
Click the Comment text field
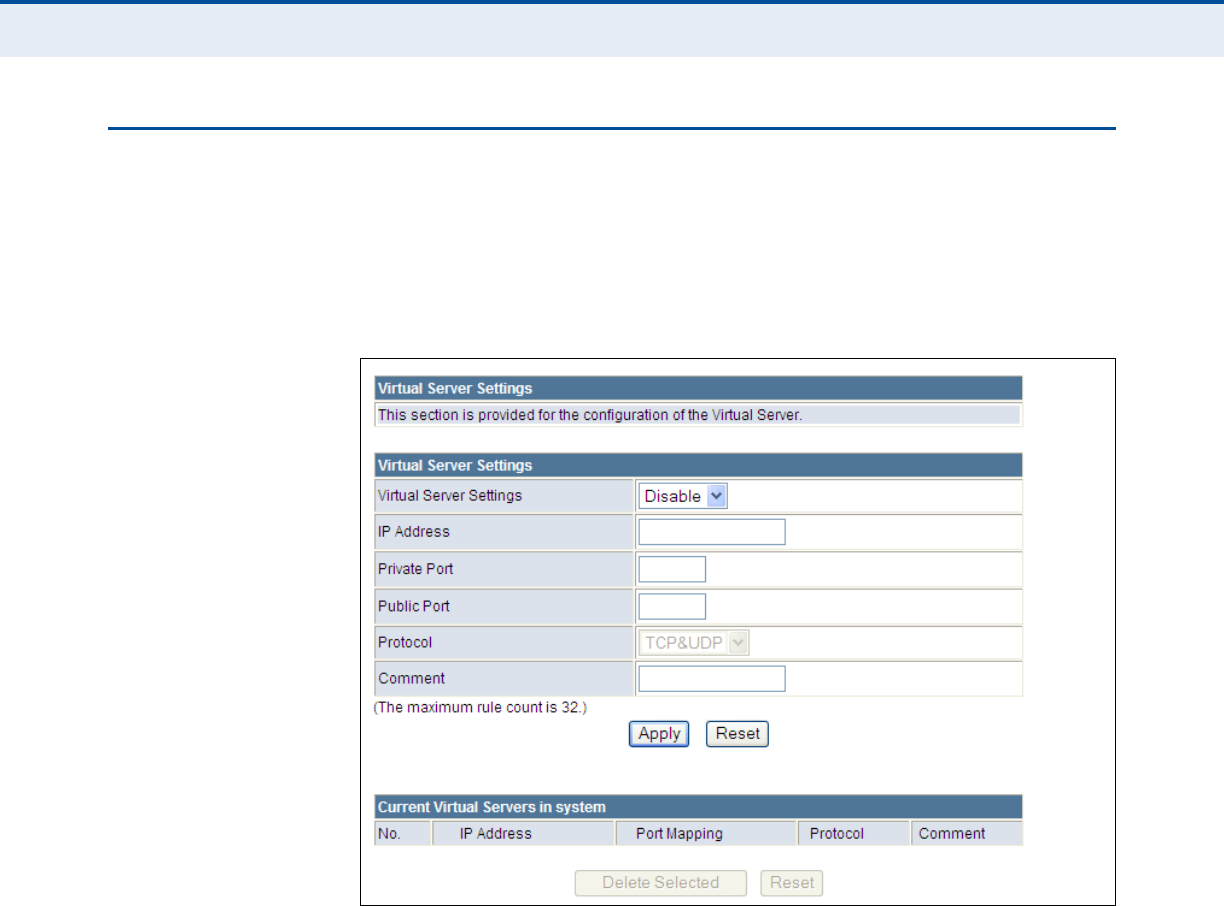pyautogui.click(x=712, y=679)
